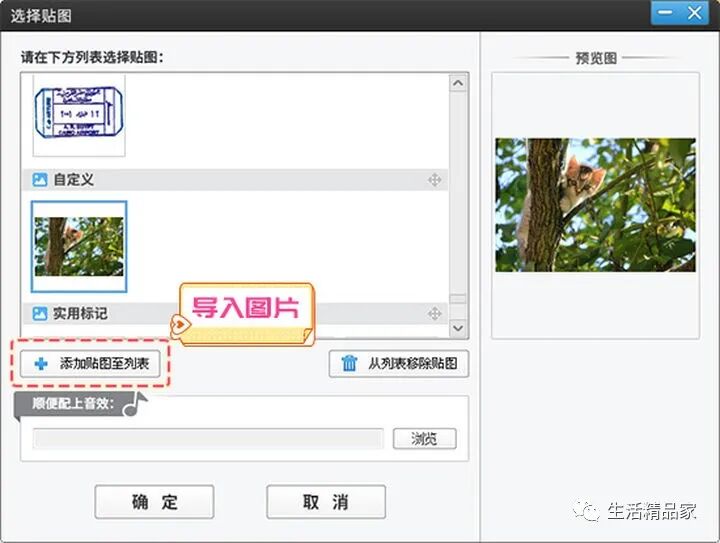This screenshot has height=543, width=720.
Task: Click the 请在下方列表选择贴图 label
Action: click(x=92, y=57)
